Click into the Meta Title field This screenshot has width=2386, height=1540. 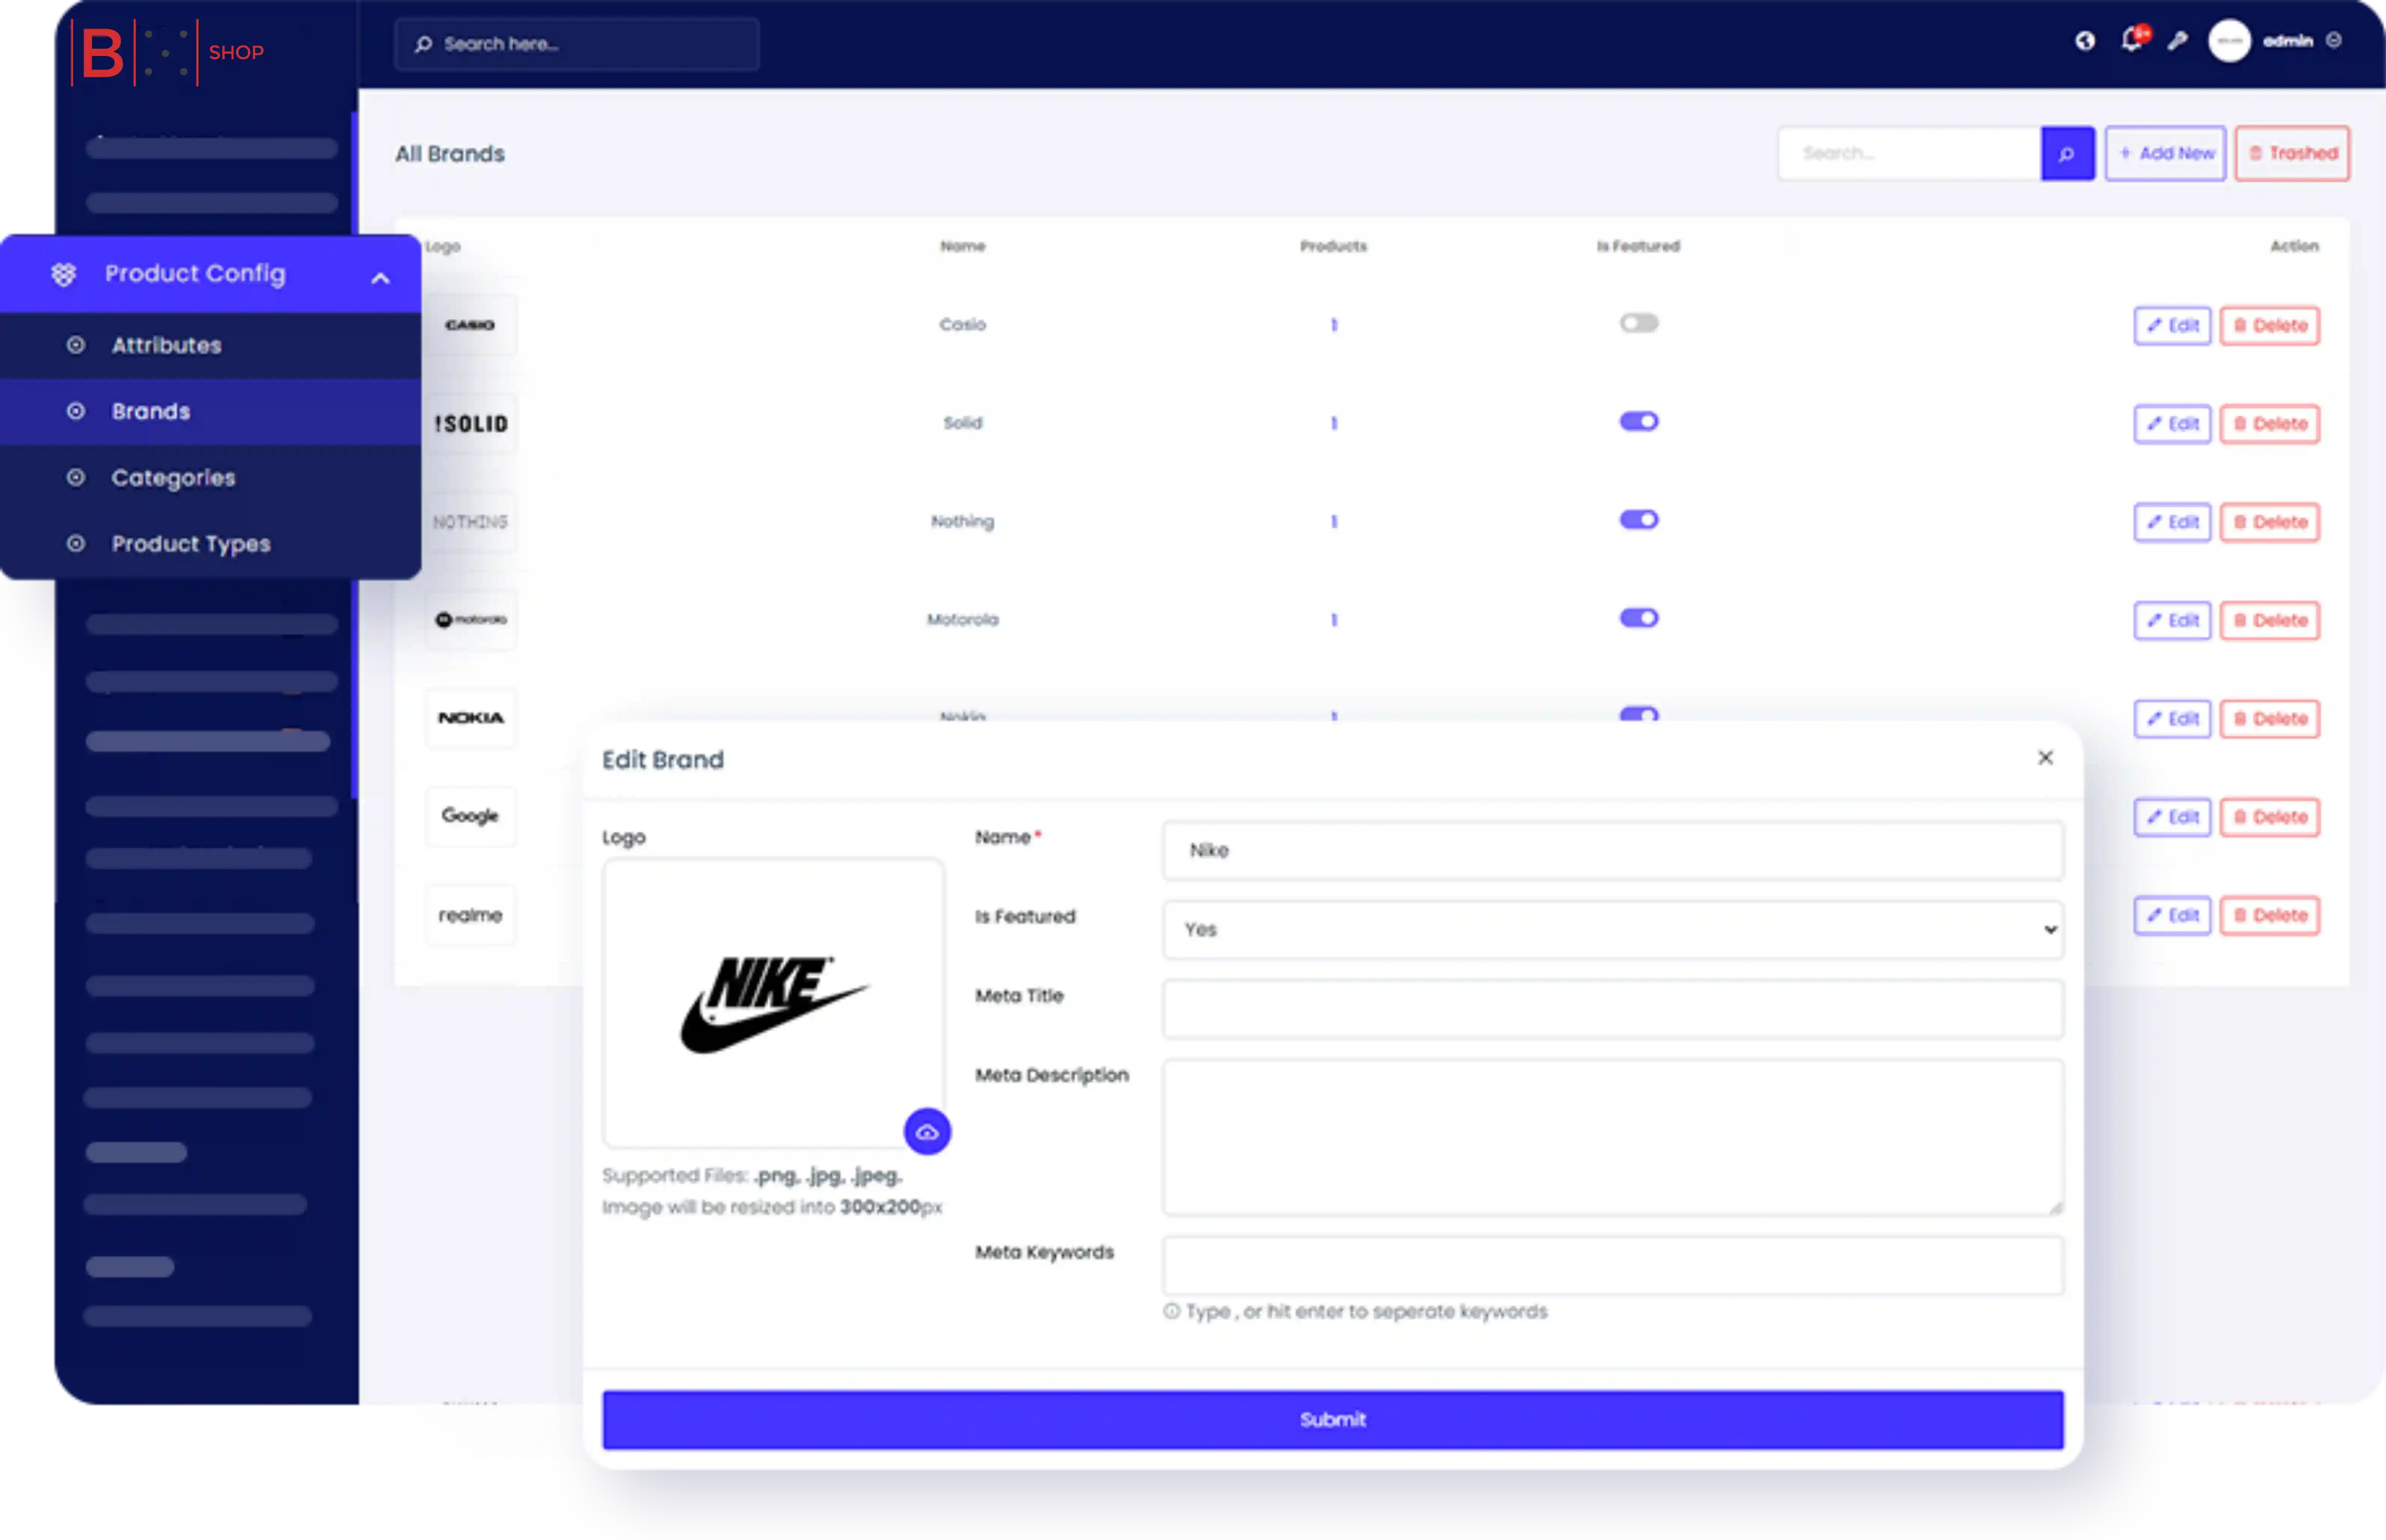pos(1612,1009)
